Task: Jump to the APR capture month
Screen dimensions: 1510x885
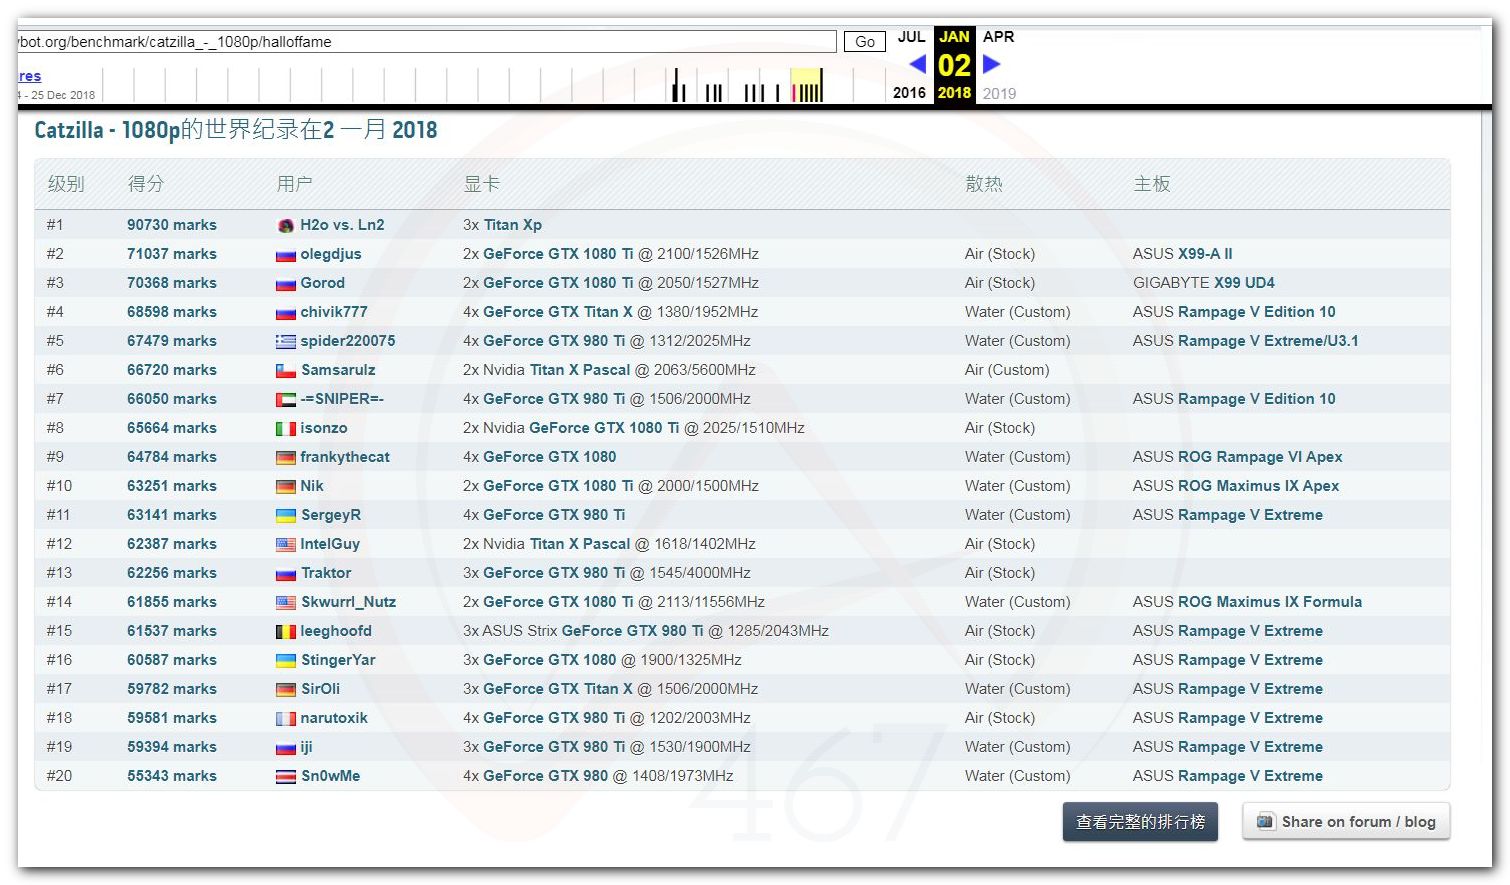Action: tap(998, 37)
